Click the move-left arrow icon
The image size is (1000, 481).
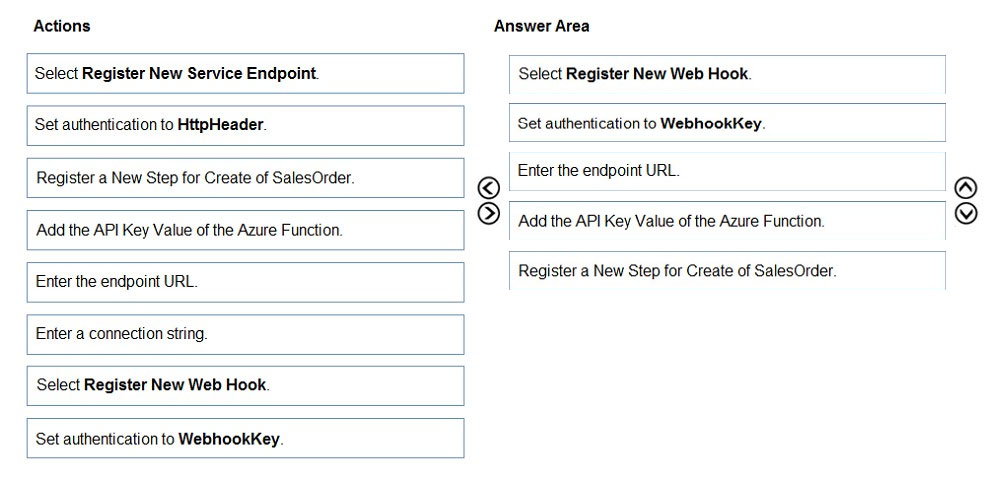[x=489, y=188]
